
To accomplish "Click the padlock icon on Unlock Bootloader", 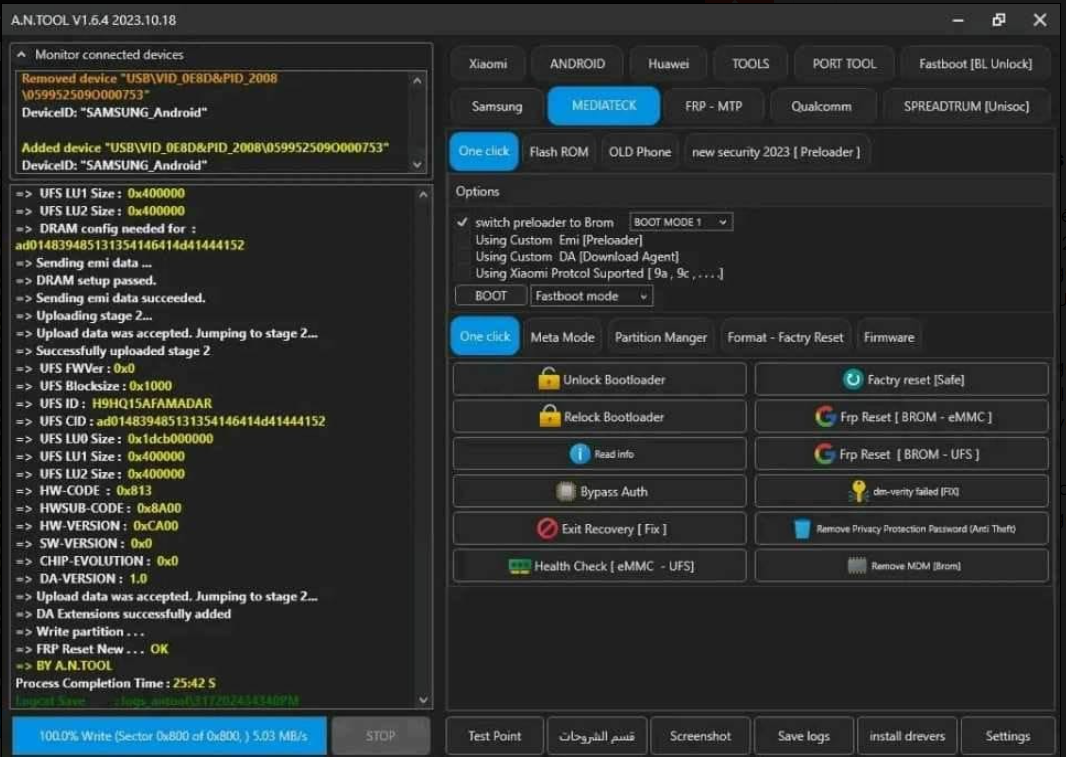I will coord(548,380).
